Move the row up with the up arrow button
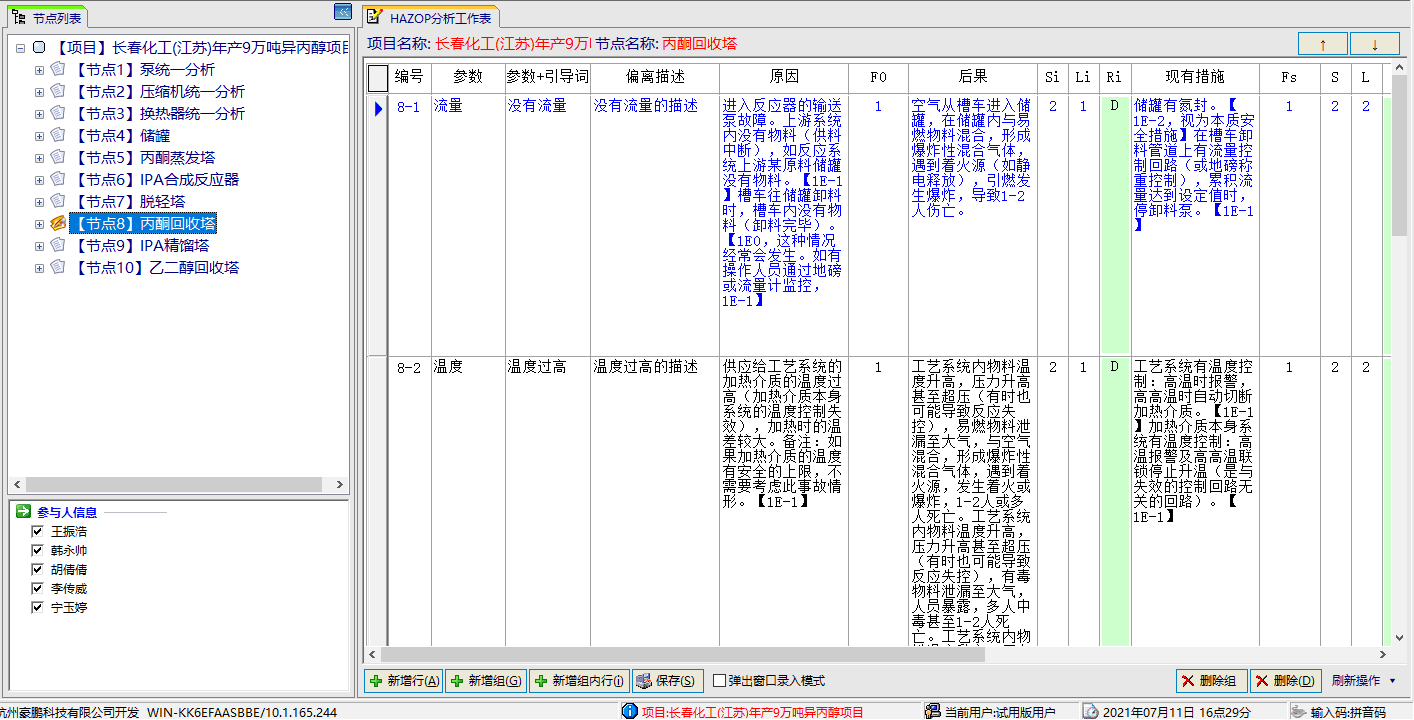This screenshot has width=1414, height=720. click(1323, 44)
